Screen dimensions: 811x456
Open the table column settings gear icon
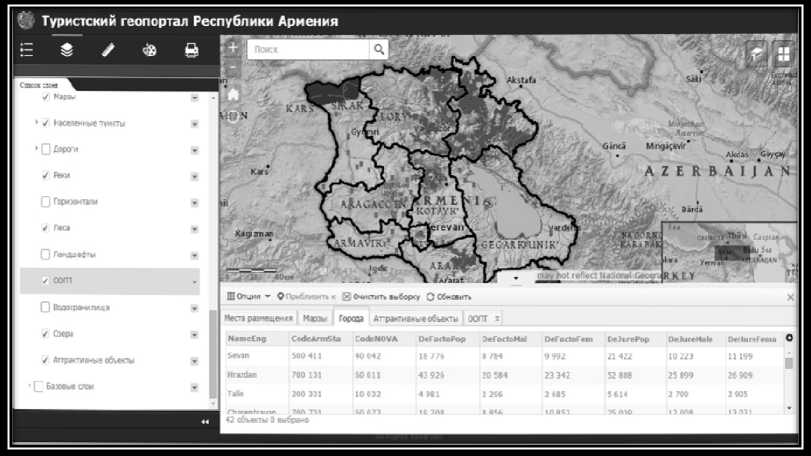tap(789, 338)
